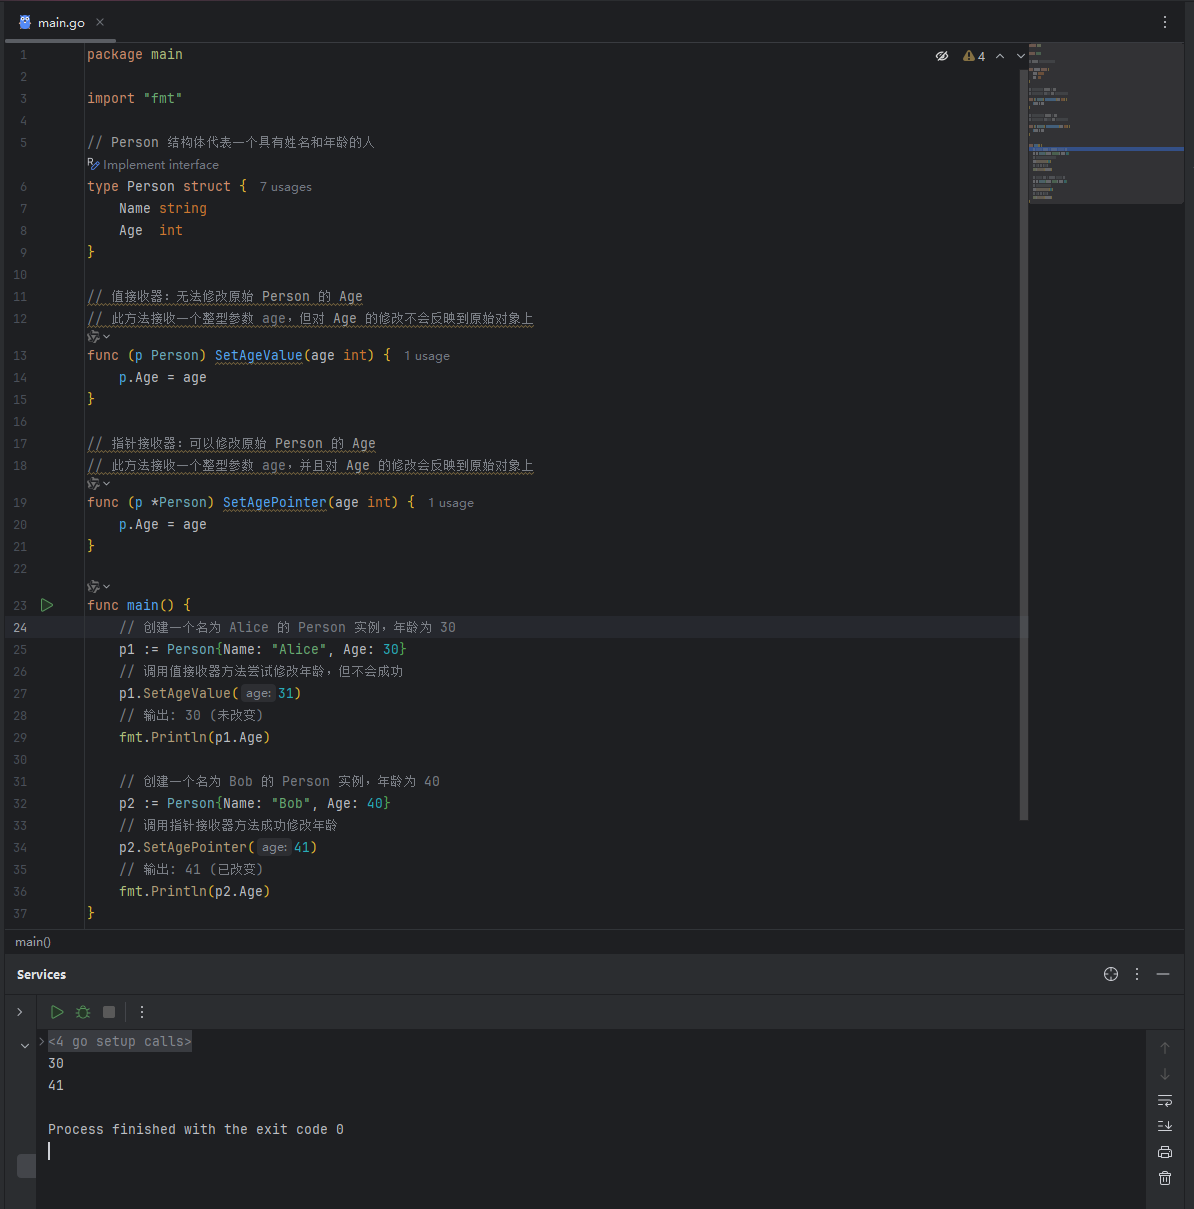Open the editor tab options kebab menu

(x=1165, y=22)
